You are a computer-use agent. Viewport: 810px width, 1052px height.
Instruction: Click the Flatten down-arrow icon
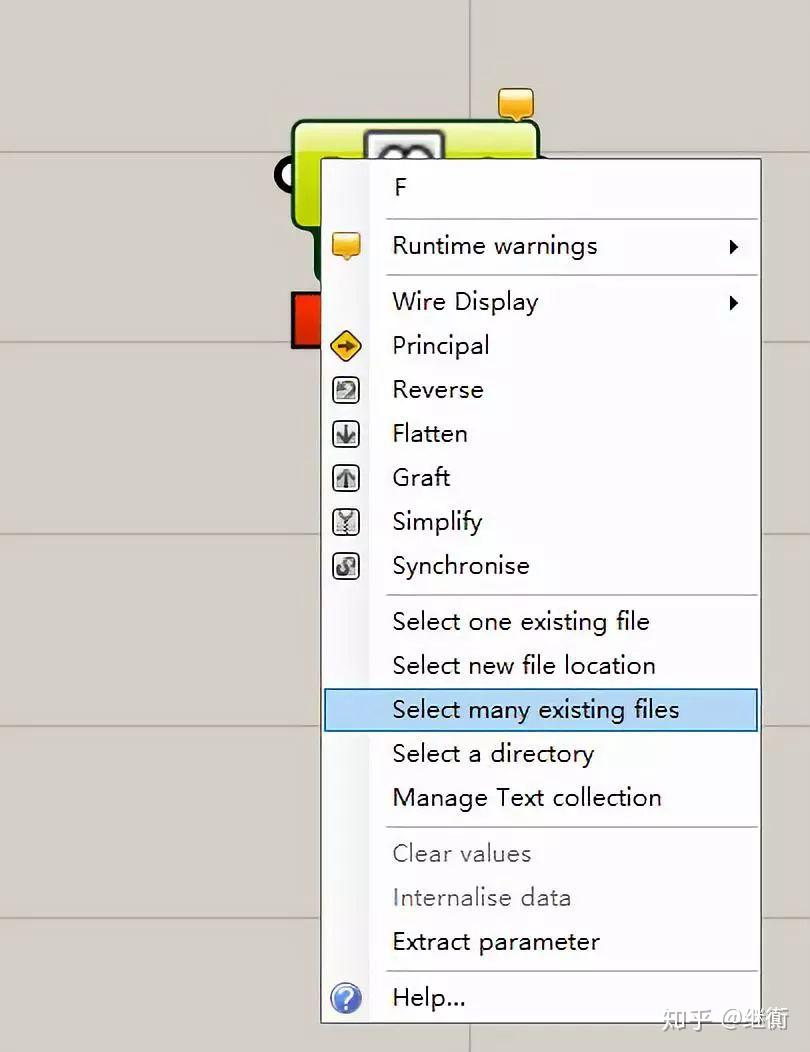346,434
